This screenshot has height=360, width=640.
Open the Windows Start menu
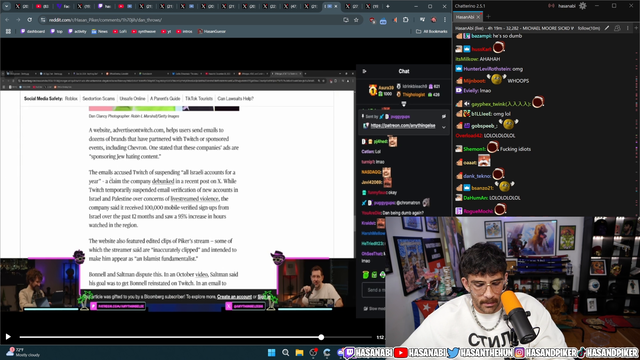coord(271,353)
